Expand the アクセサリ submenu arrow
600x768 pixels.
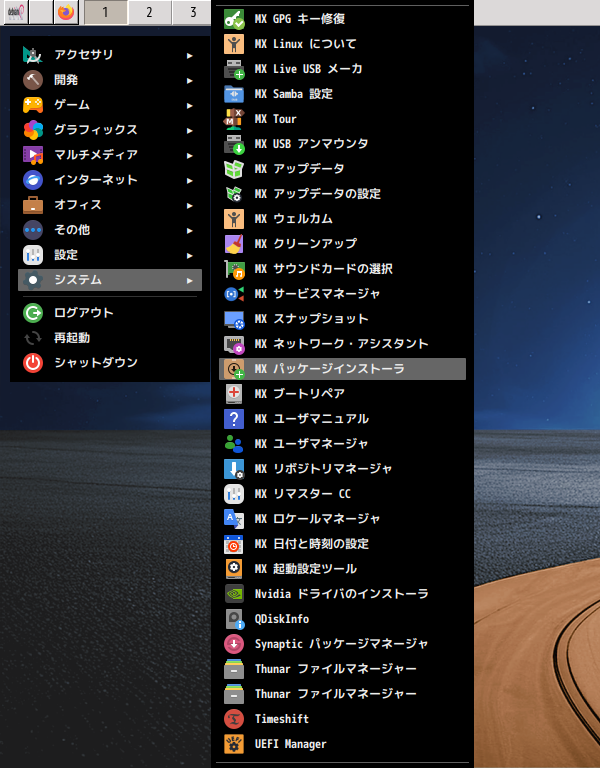[190, 56]
